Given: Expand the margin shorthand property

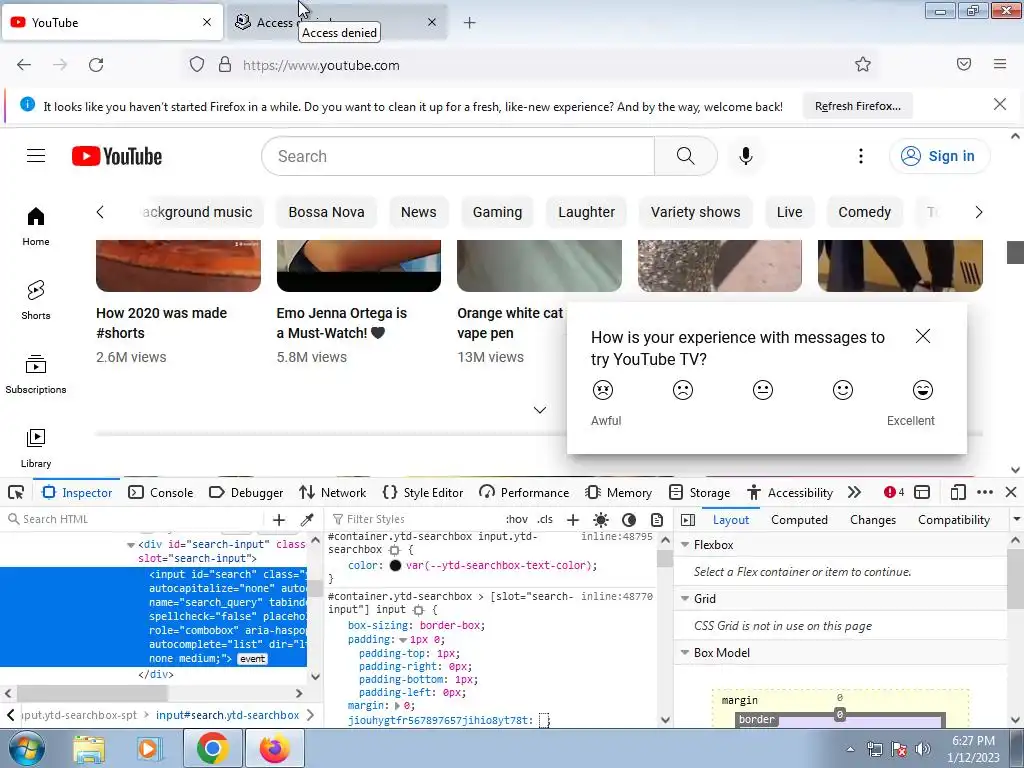Looking at the screenshot, I should [x=398, y=706].
